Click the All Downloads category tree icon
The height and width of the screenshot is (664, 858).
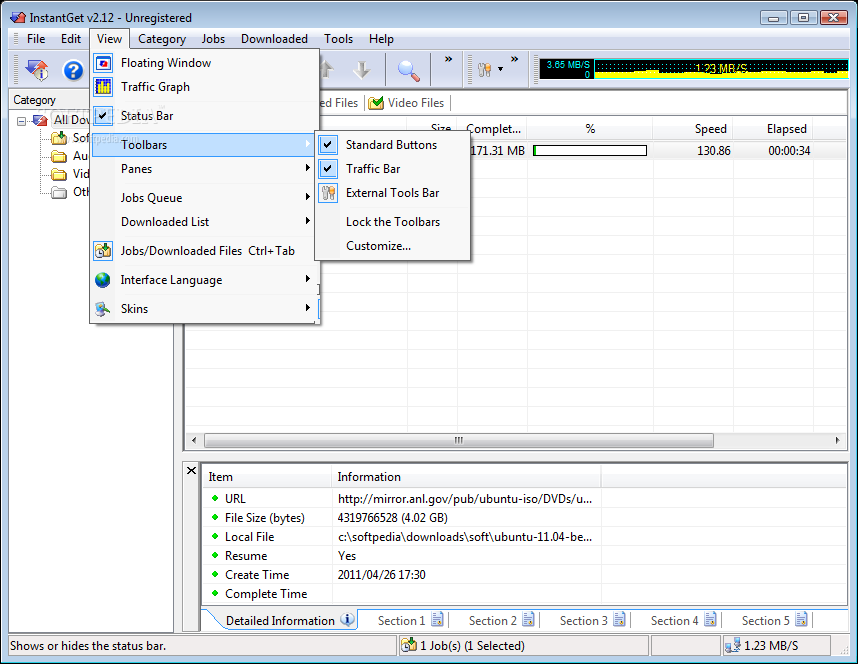pos(40,120)
